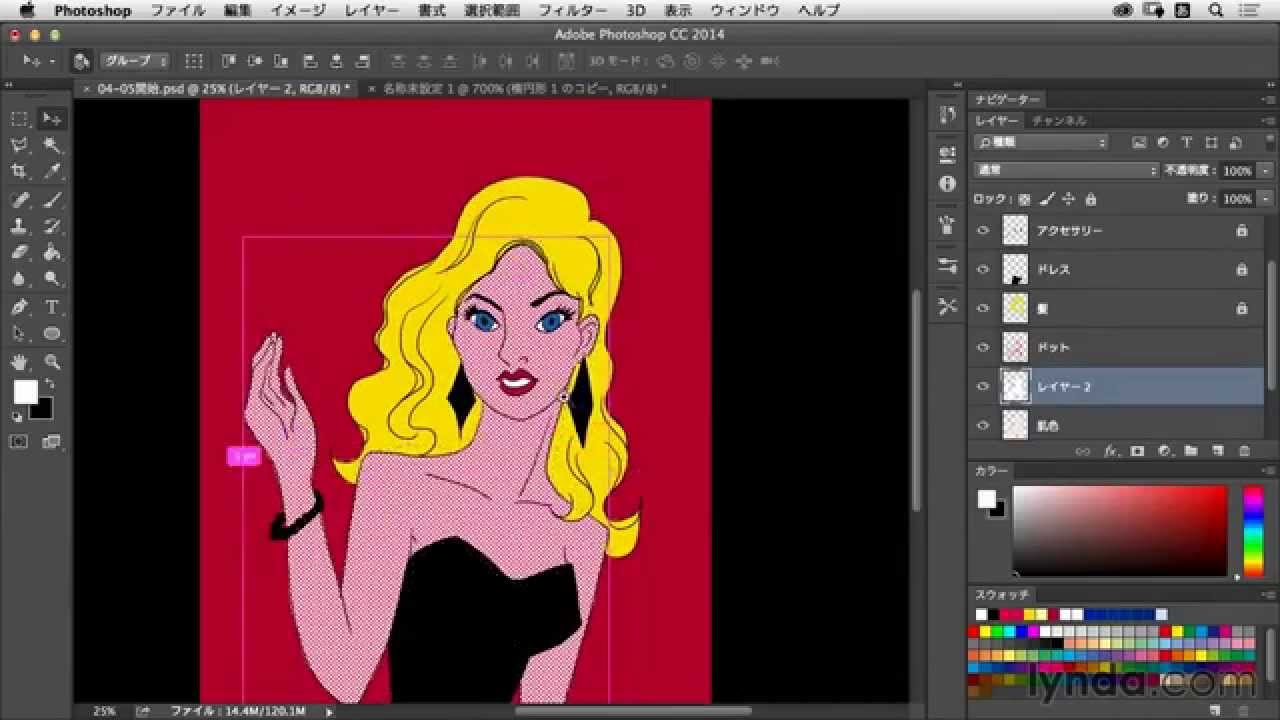Select the Eraser tool
The height and width of the screenshot is (720, 1280).
pos(20,253)
